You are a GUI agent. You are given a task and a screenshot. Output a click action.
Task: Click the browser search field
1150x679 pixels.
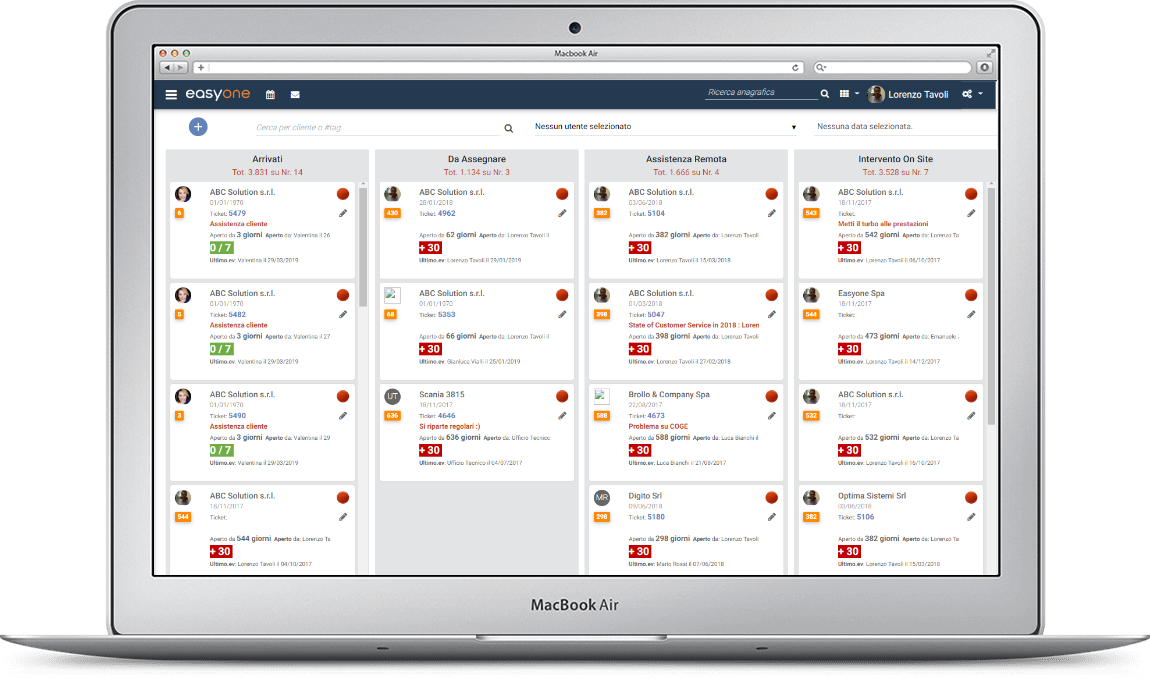[893, 67]
